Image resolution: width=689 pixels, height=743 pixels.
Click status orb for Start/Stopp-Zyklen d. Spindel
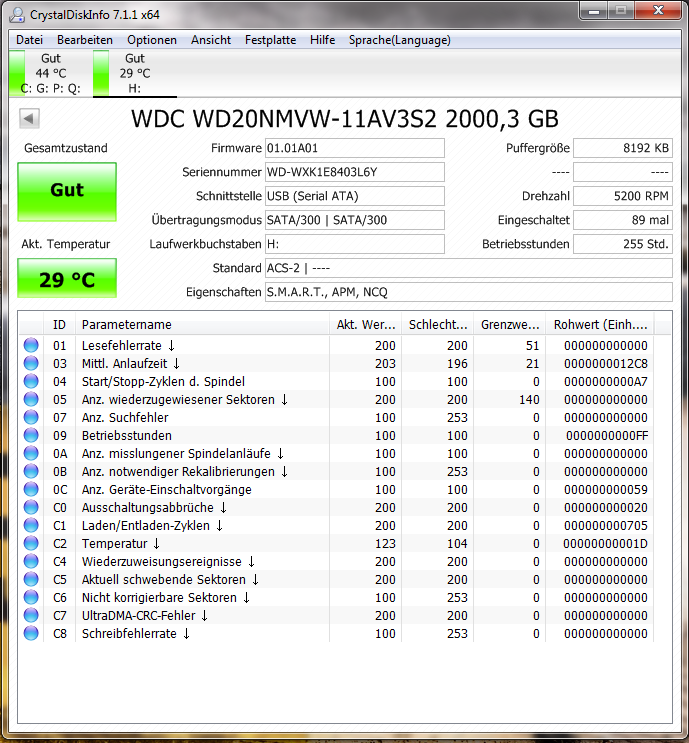pos(31,381)
